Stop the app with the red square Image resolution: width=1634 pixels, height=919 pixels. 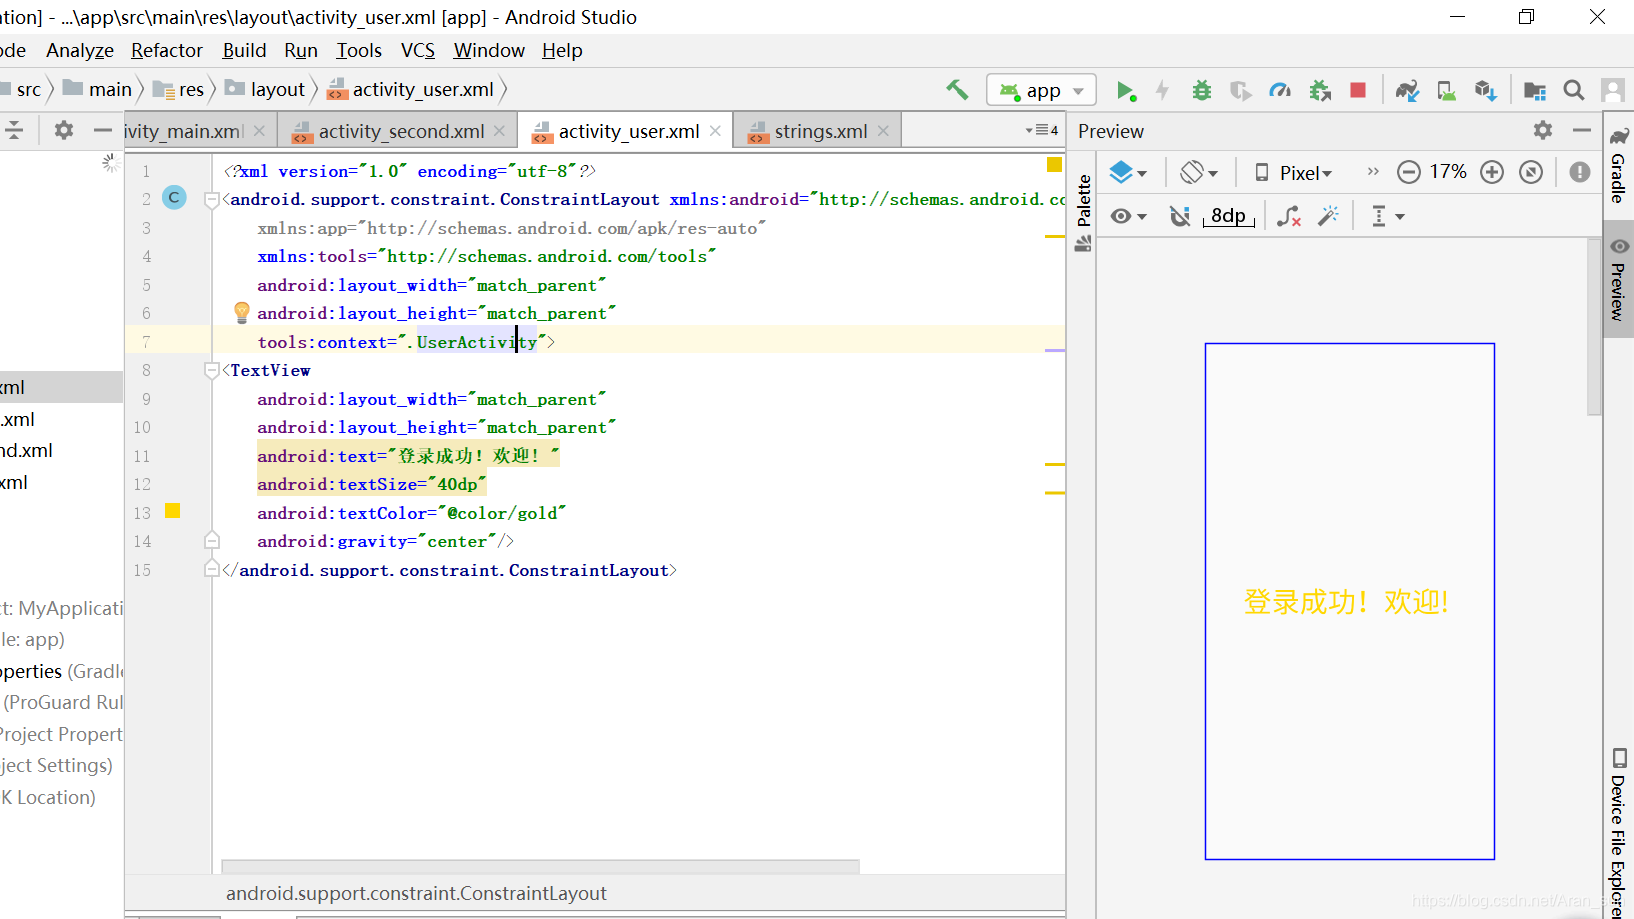coord(1358,91)
